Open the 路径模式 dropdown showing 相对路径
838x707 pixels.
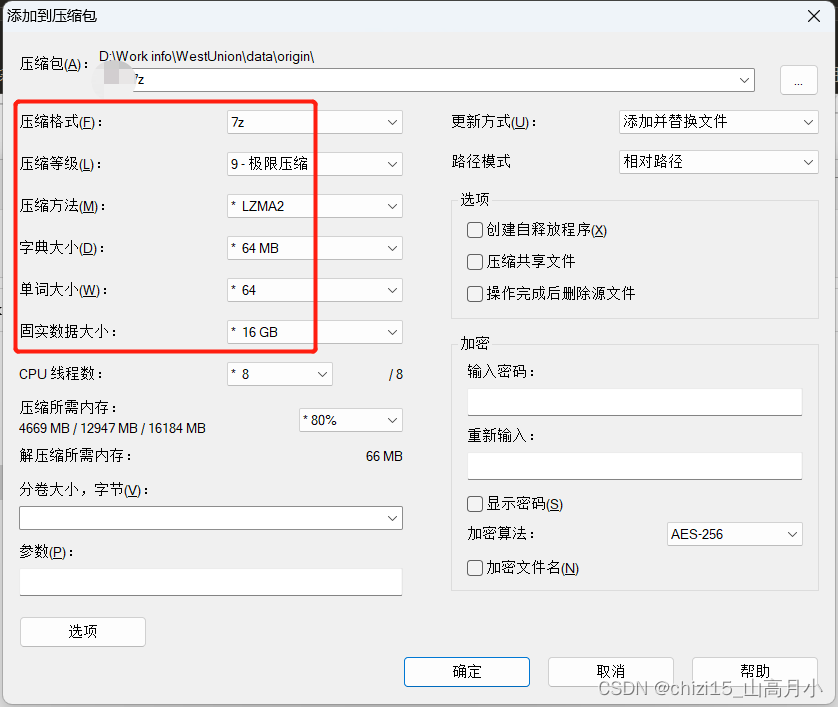pyautogui.click(x=719, y=162)
